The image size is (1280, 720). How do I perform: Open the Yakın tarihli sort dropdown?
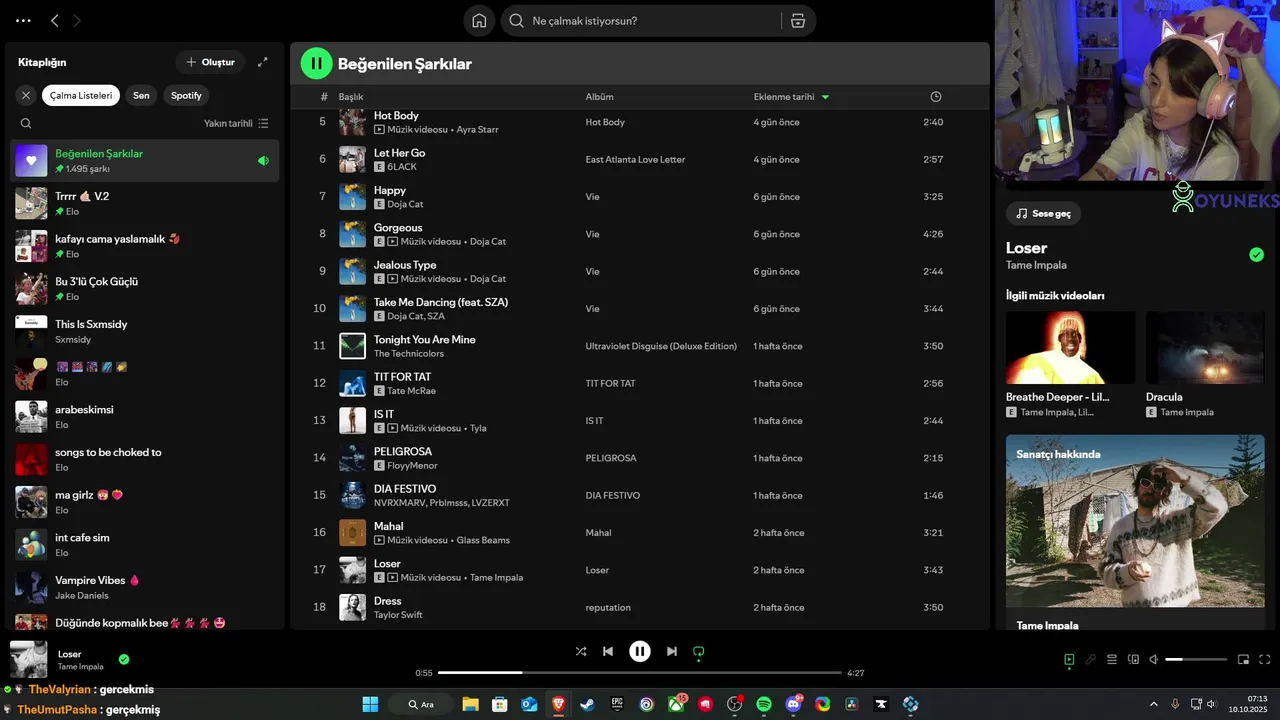pos(236,124)
